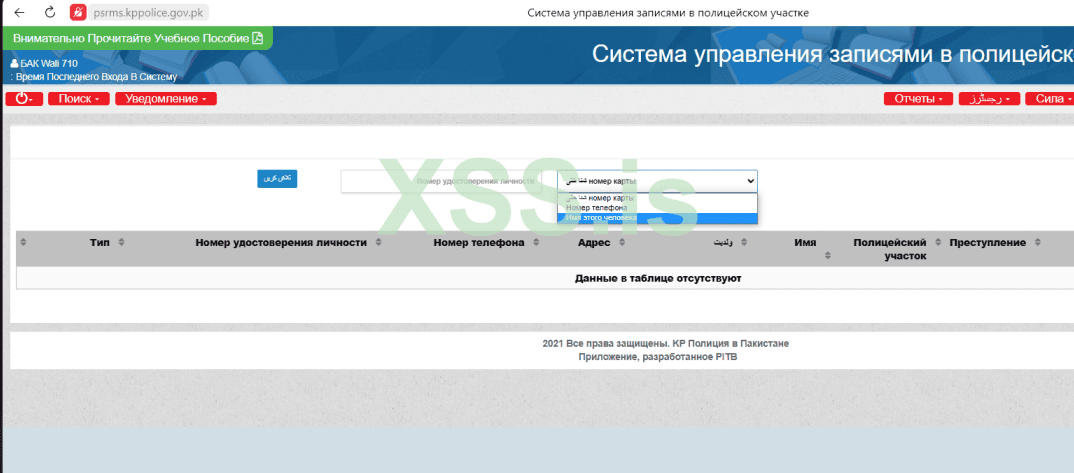The height and width of the screenshot is (473, 1074).
Task: Click the psrms.kppolice.gov.pk address bar
Action: [x=150, y=12]
